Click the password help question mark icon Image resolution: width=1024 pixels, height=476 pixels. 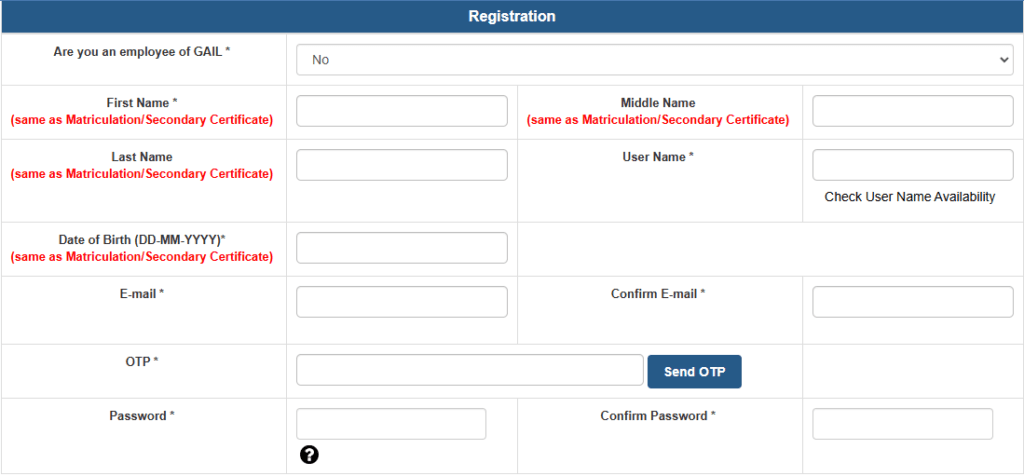point(309,455)
